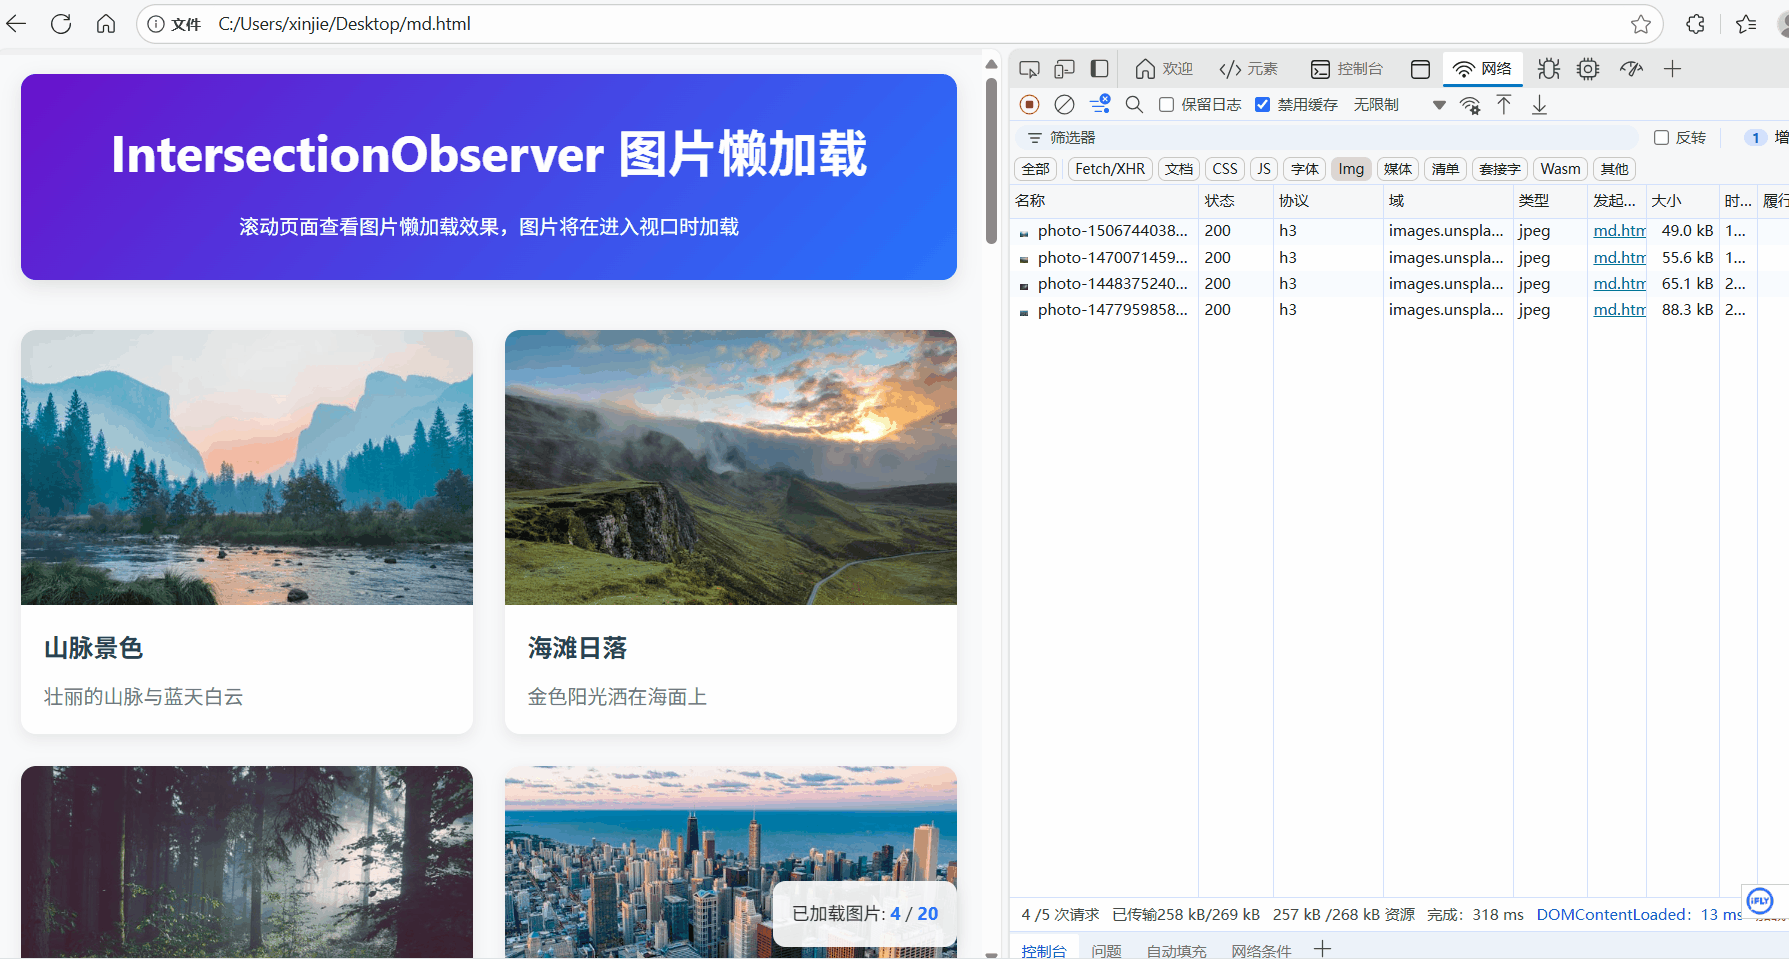Screen dimensions: 1789x959
Task: Disable 禁用缓存 checkbox
Action: [1263, 104]
